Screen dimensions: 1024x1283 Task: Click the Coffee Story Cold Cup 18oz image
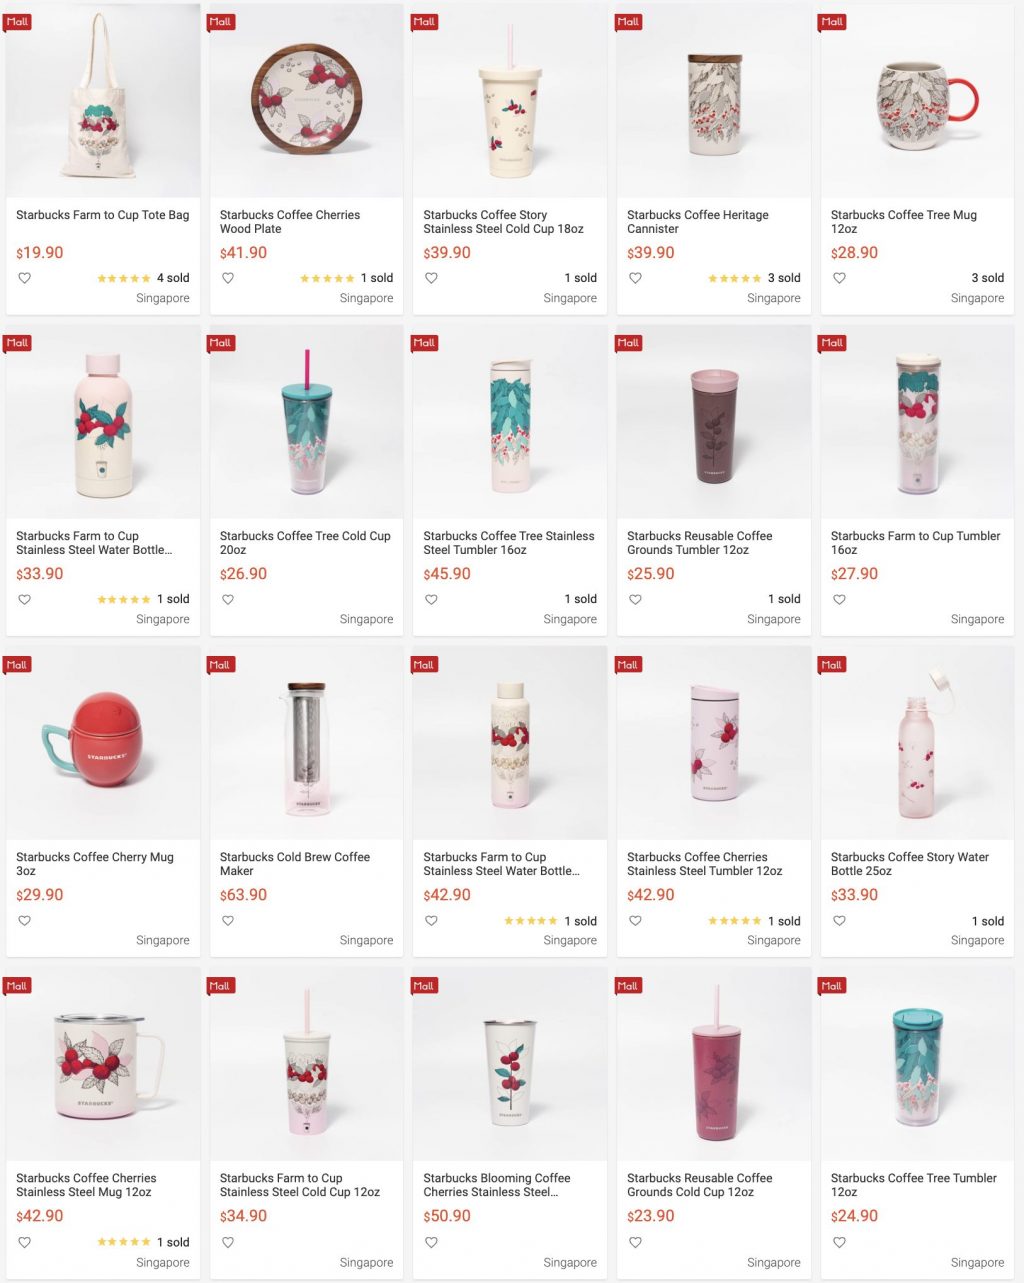[x=510, y=100]
